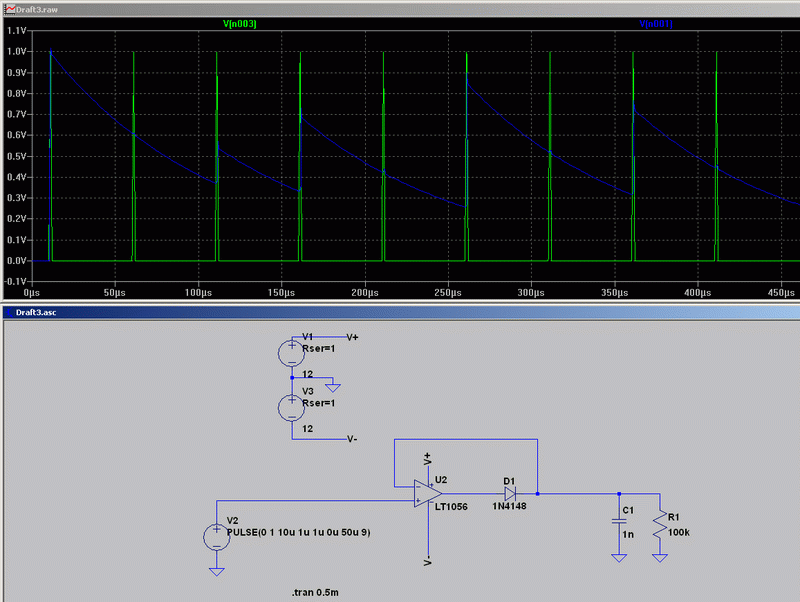Click the Draft3.raw waveform window title bar

[400, 9]
